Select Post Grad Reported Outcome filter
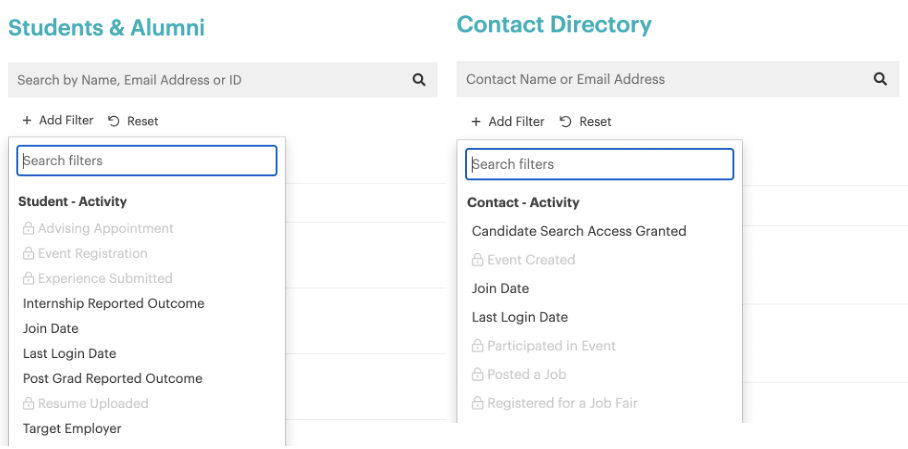908x449 pixels. [x=112, y=378]
